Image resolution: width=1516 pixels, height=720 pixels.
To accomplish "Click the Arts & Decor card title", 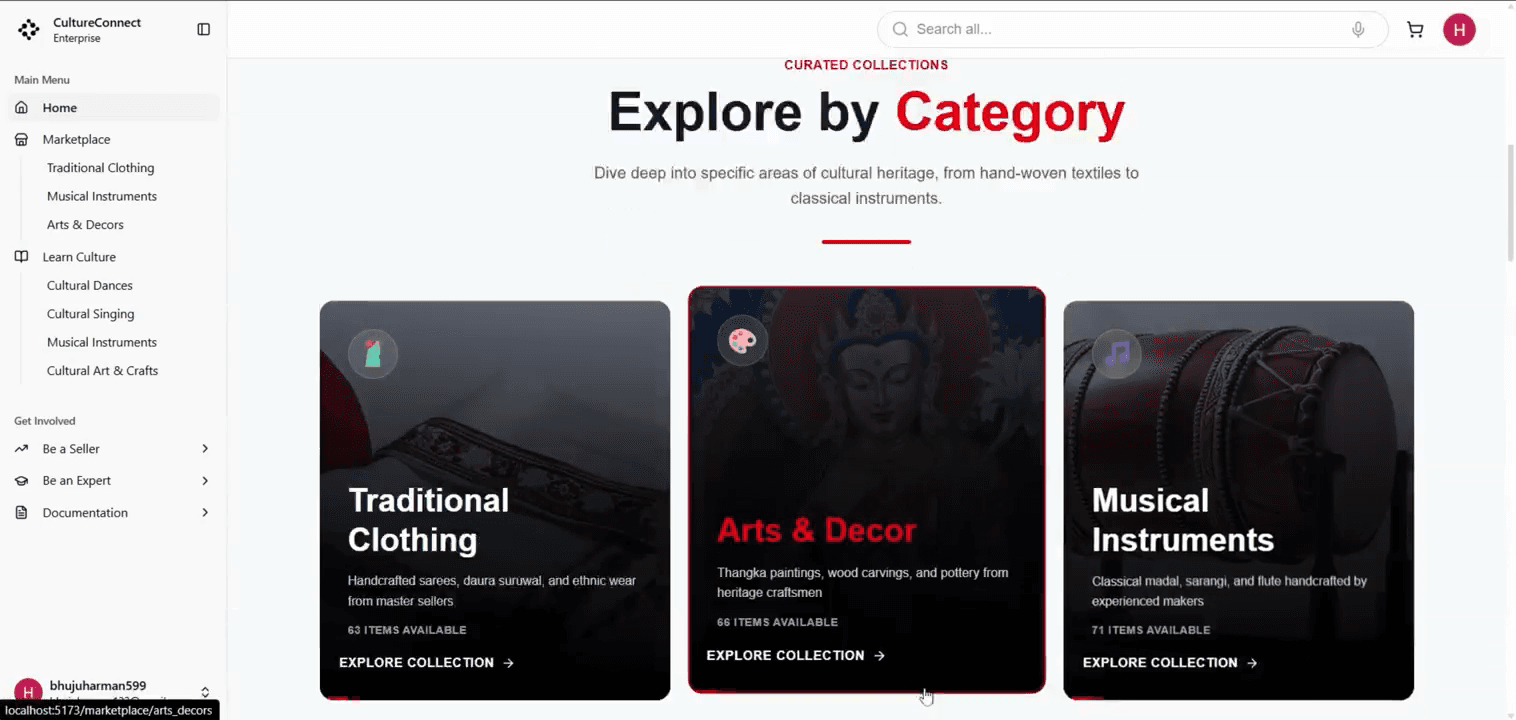I will (816, 530).
